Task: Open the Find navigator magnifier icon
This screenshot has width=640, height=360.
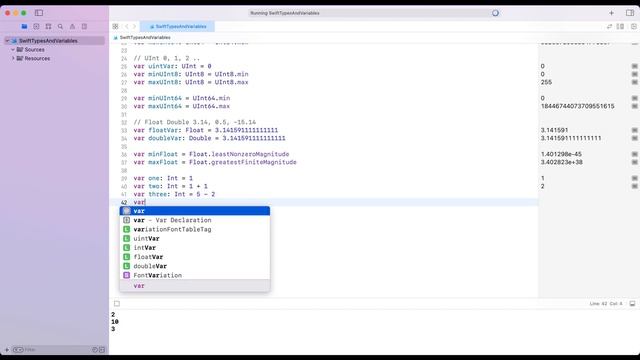Action: pos(60,27)
